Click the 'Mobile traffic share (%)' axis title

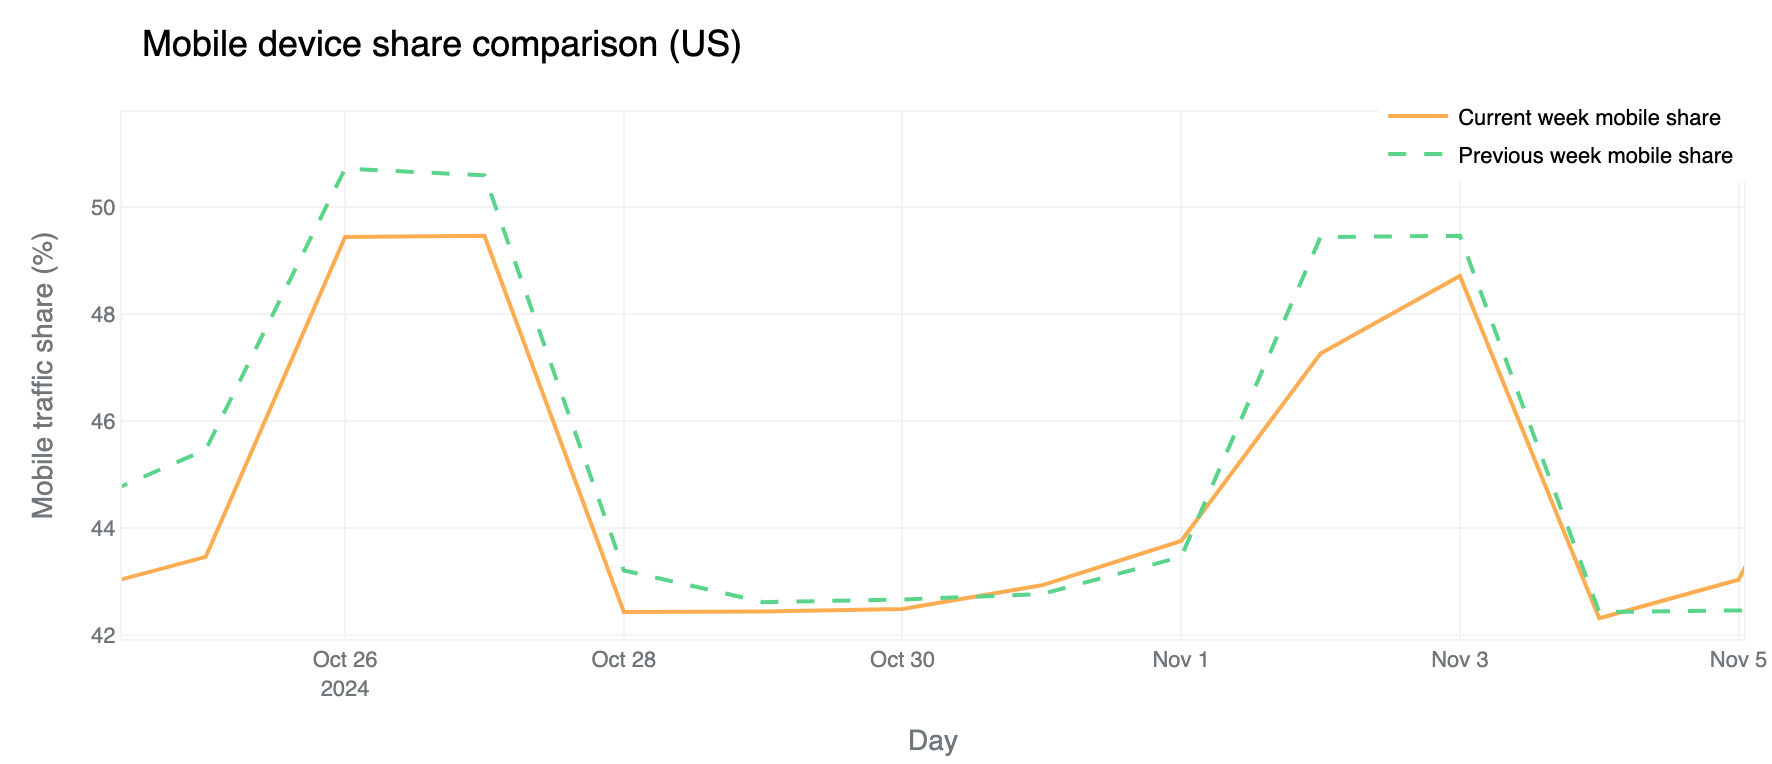[x=43, y=375]
